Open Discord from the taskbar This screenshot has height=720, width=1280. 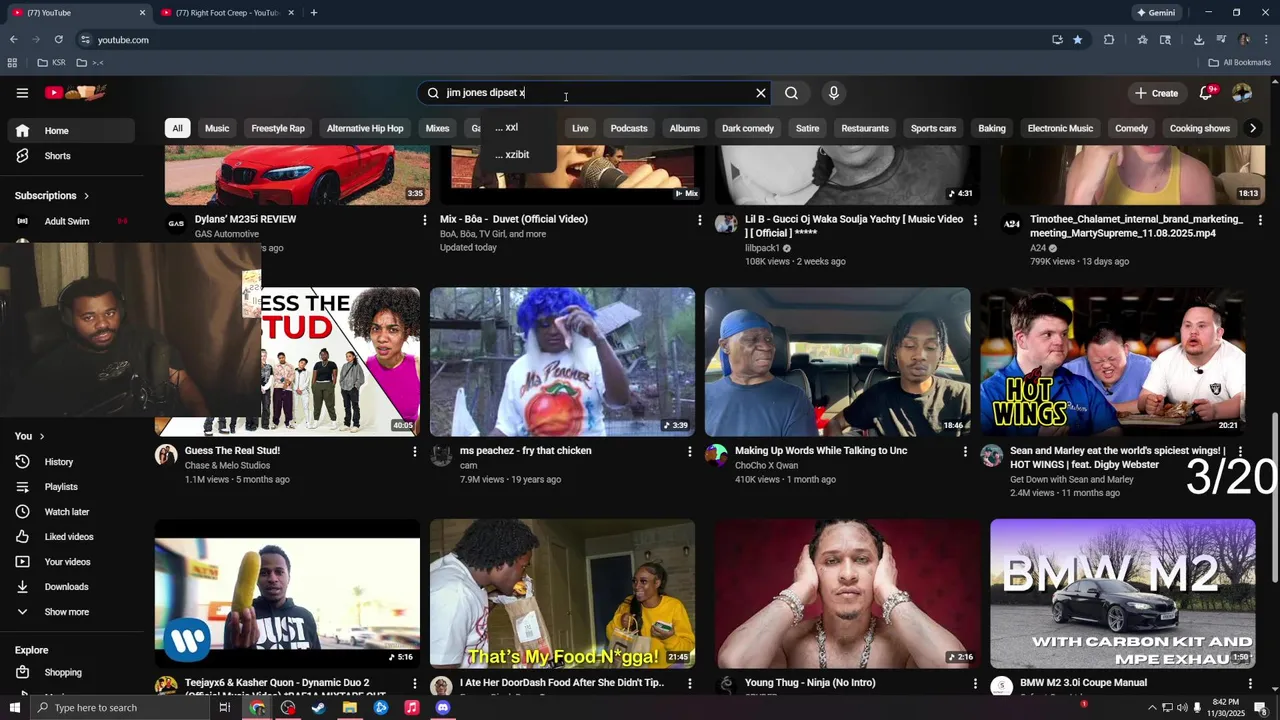pyautogui.click(x=443, y=708)
